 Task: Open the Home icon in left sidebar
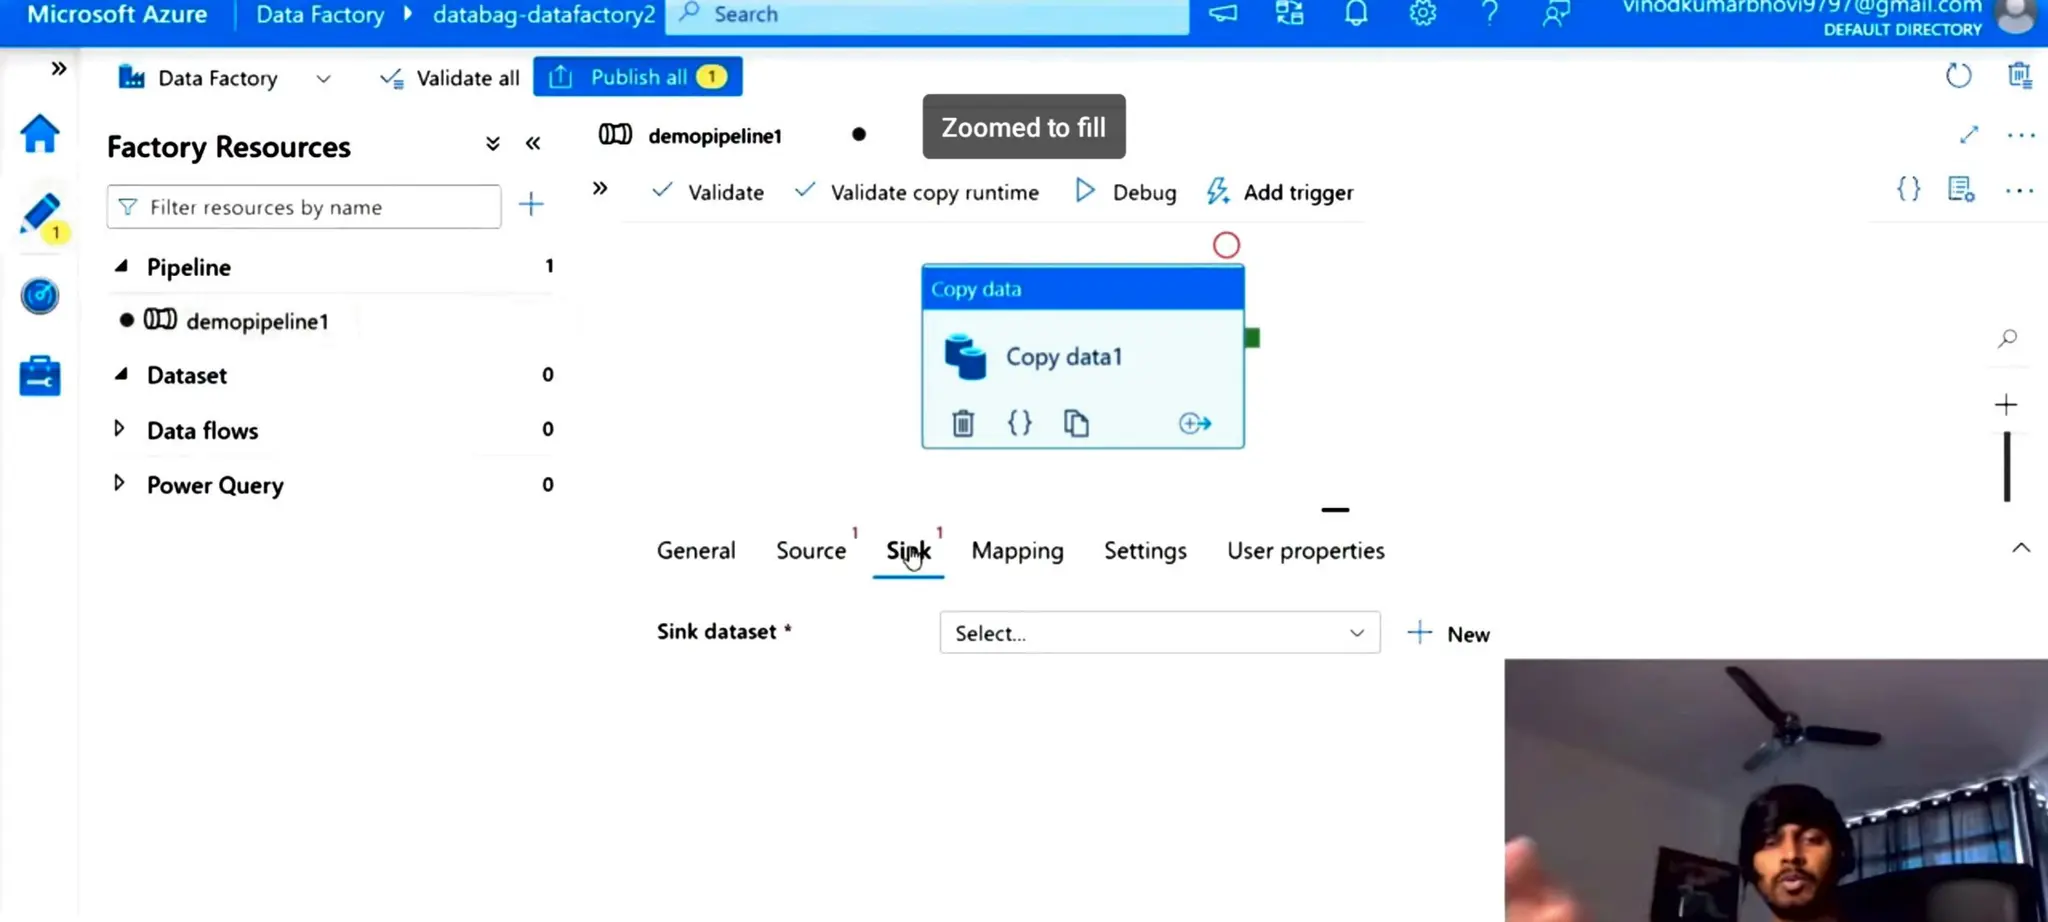40,134
